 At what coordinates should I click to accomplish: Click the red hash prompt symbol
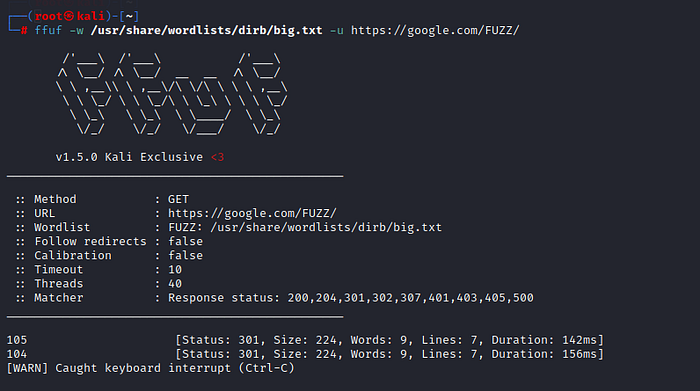click(x=24, y=30)
